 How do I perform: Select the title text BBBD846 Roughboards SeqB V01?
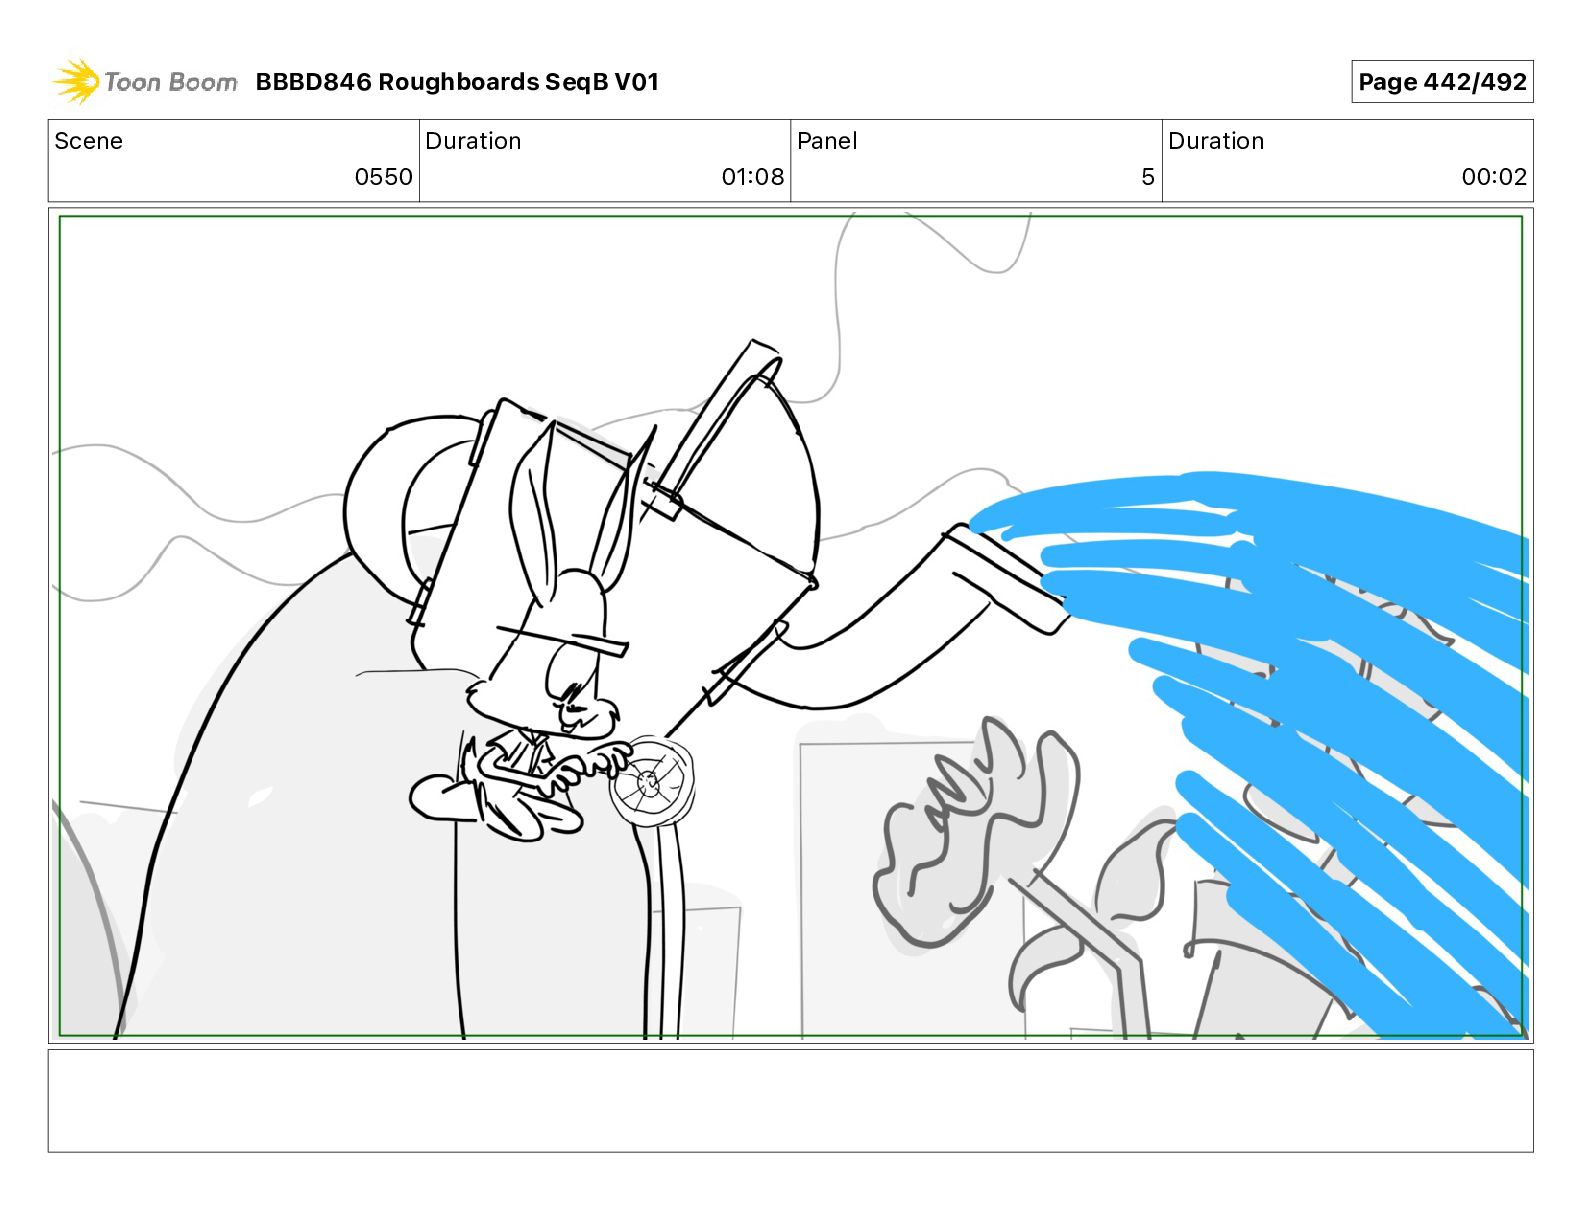457,82
